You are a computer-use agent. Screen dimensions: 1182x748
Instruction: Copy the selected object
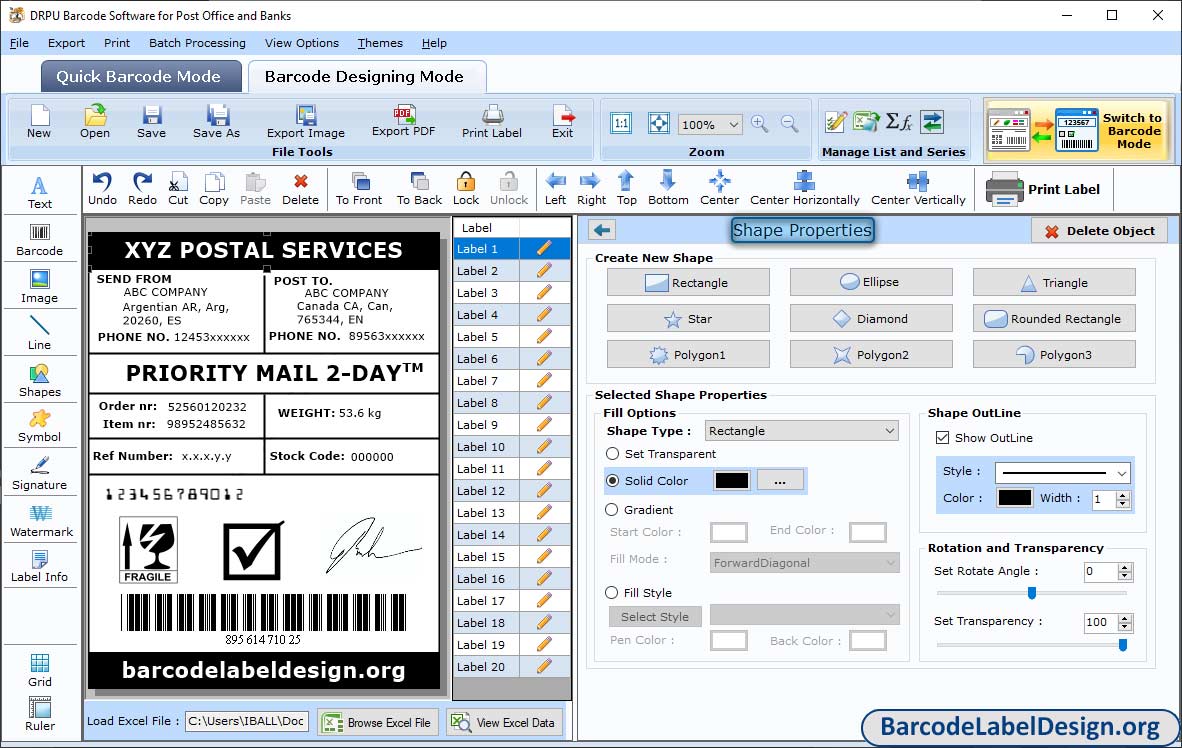214,189
